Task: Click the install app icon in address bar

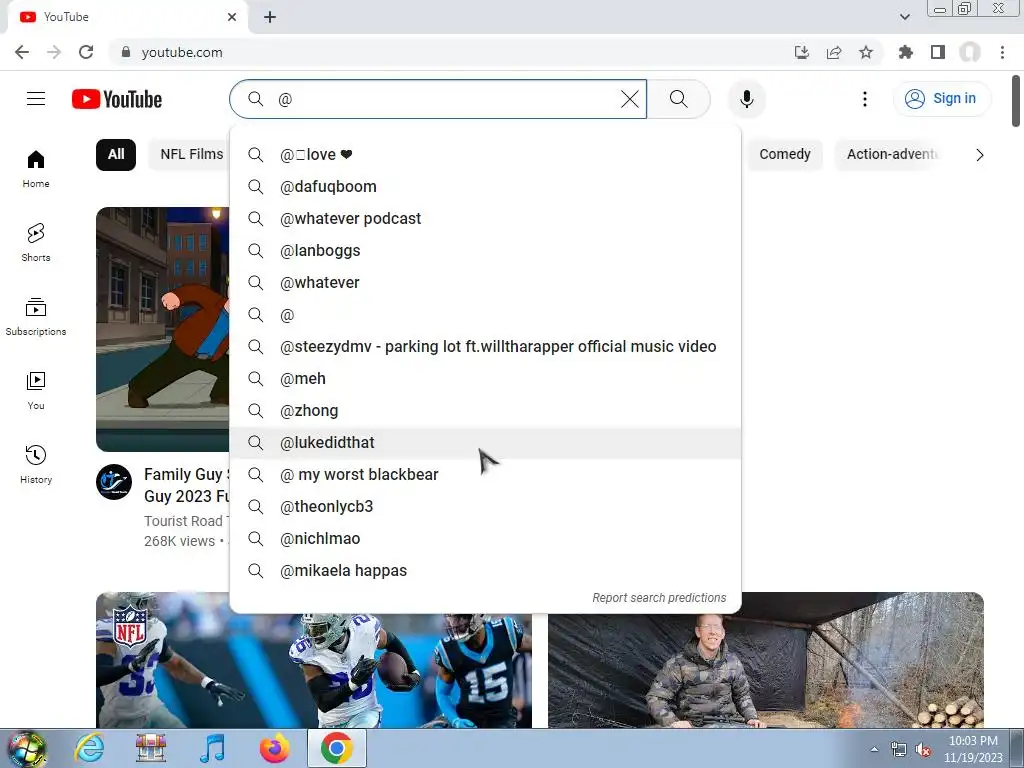Action: point(802,52)
